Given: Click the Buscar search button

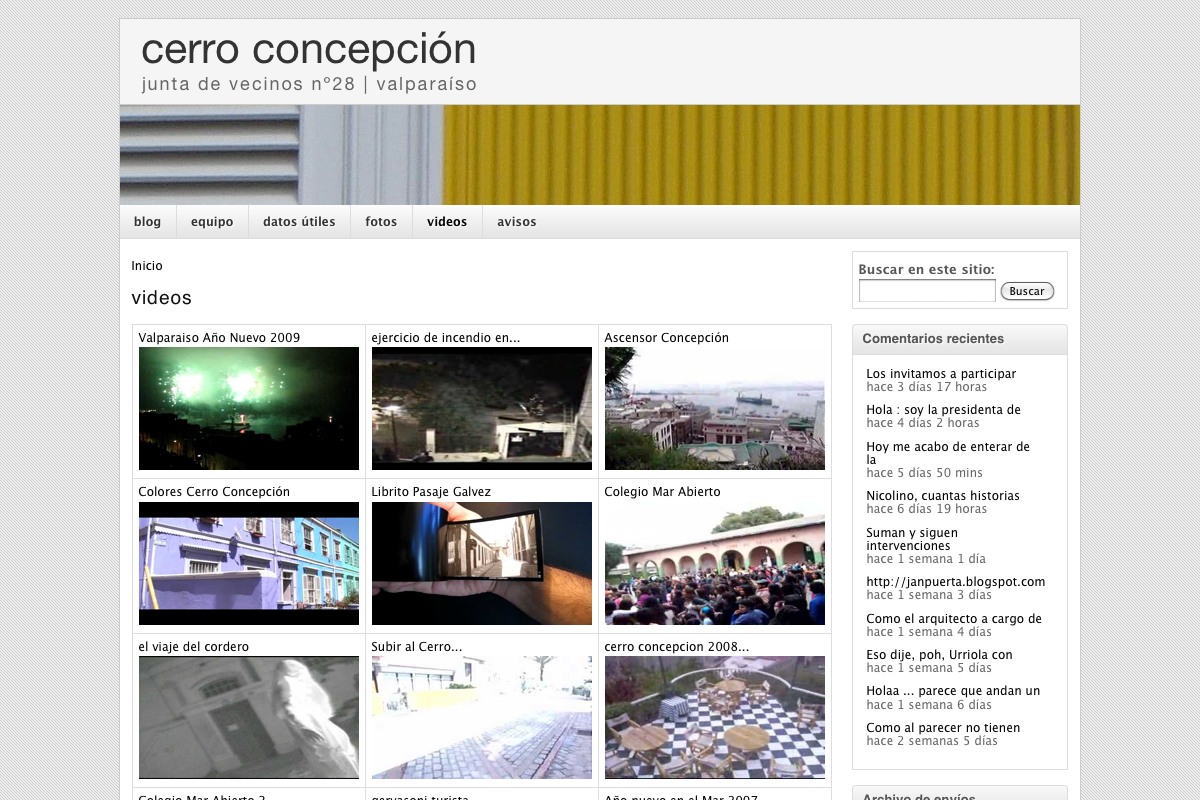Looking at the screenshot, I should point(1027,291).
